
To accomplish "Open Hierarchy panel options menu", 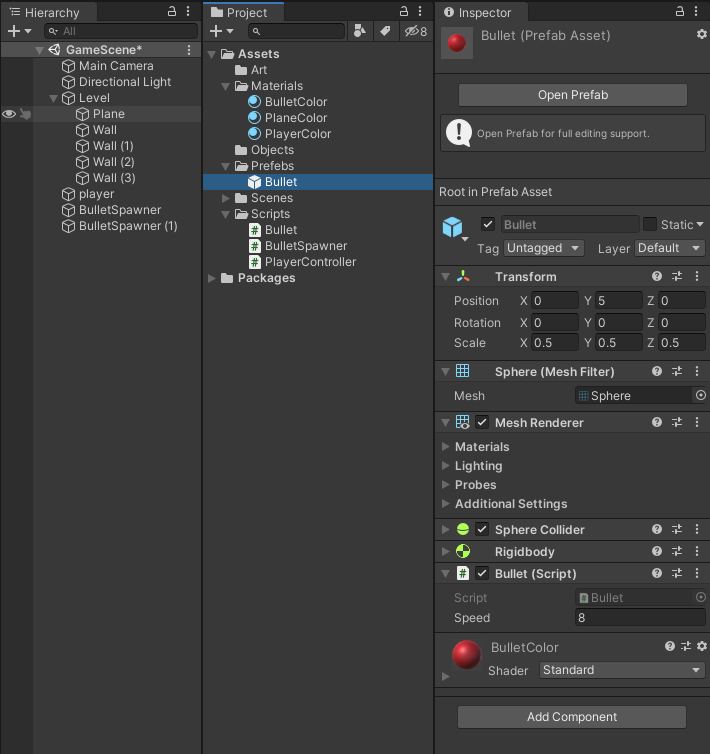I will click(x=188, y=12).
